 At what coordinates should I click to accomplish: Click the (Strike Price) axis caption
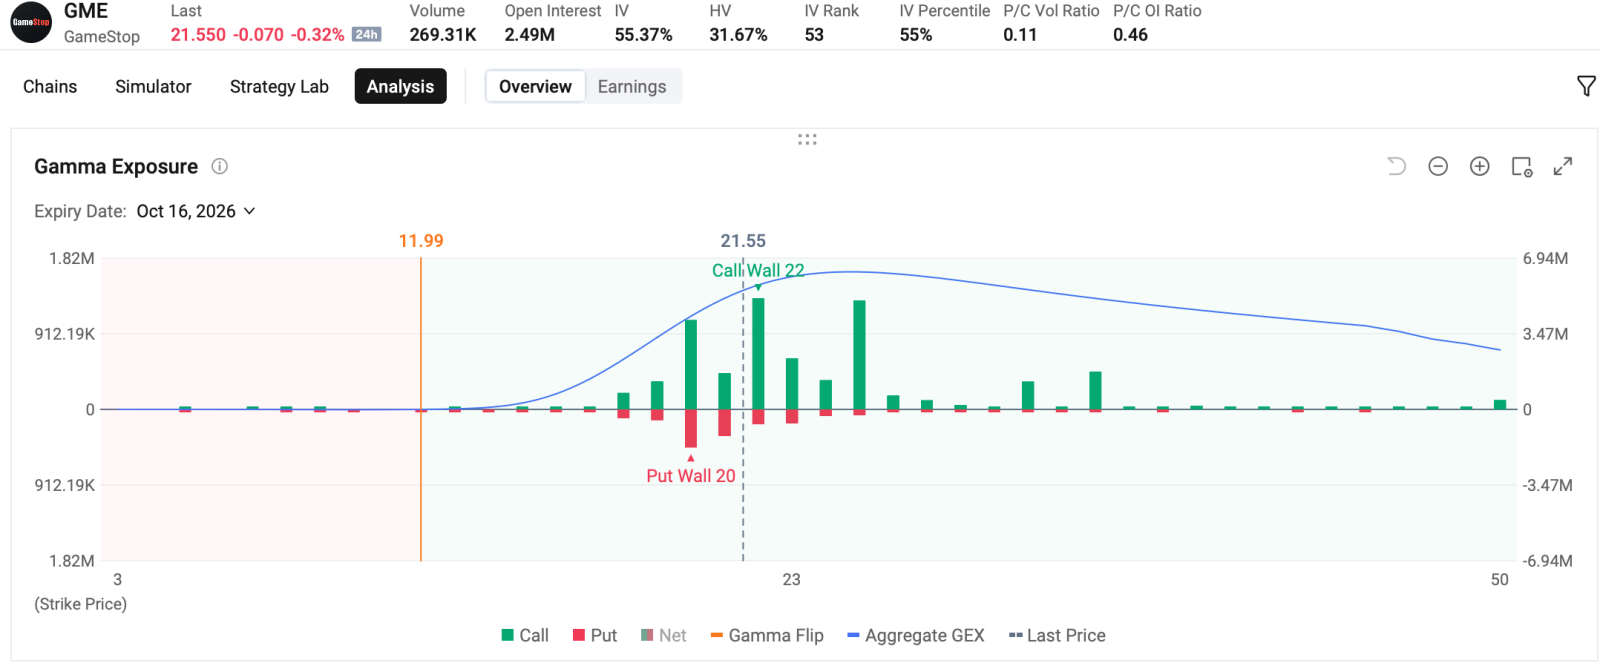tap(81, 604)
